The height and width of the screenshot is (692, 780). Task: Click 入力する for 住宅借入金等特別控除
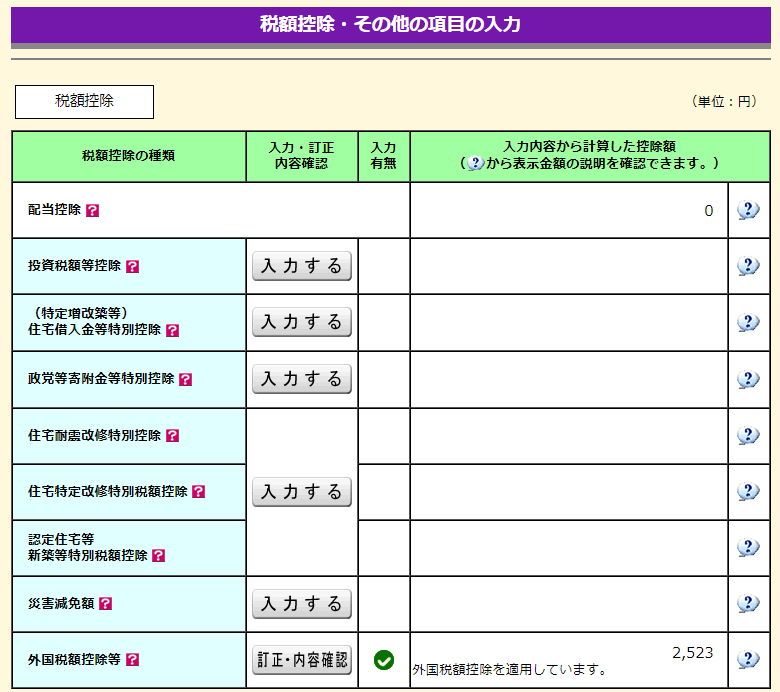click(x=302, y=322)
